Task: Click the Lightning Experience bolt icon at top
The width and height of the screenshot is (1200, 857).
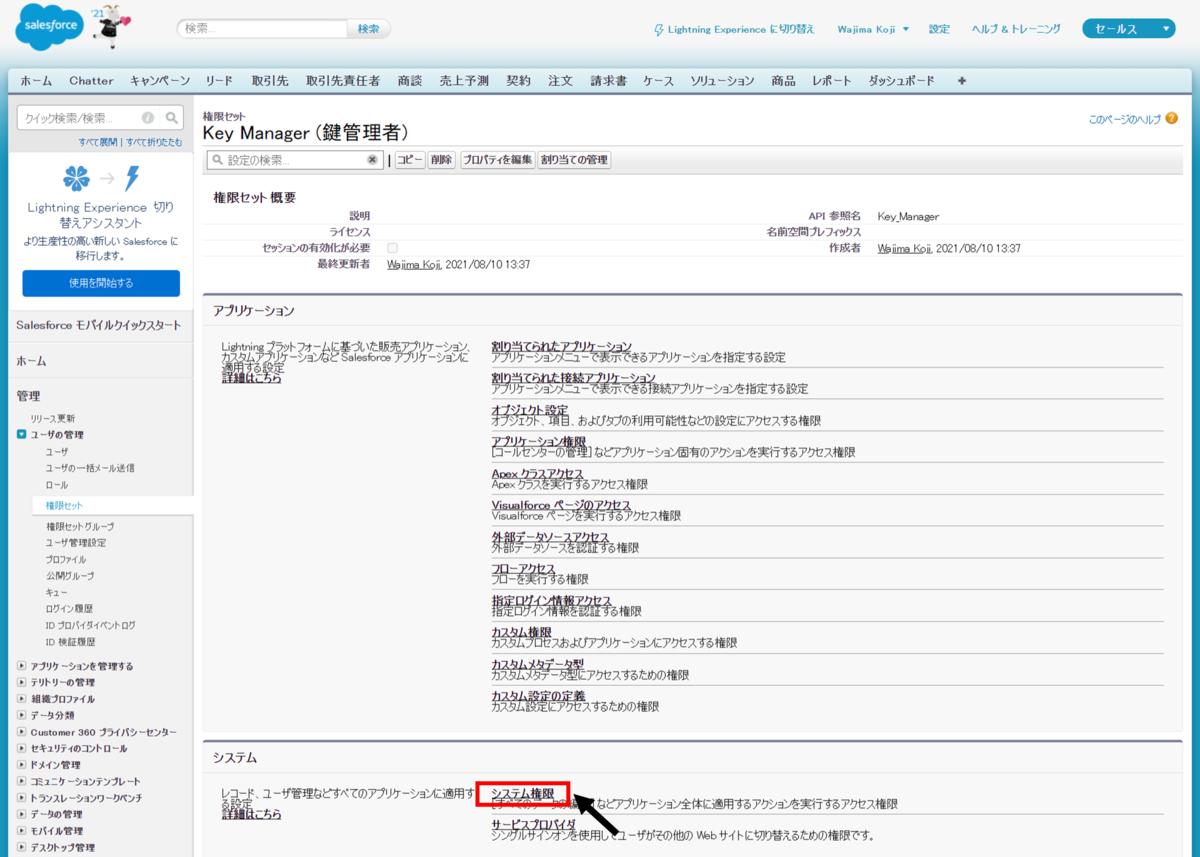Action: click(658, 29)
